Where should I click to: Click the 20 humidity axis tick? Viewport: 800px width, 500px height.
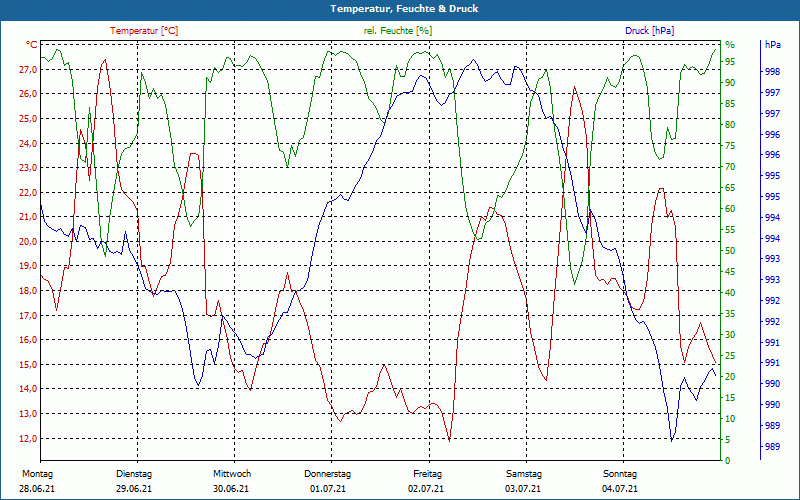(x=730, y=377)
